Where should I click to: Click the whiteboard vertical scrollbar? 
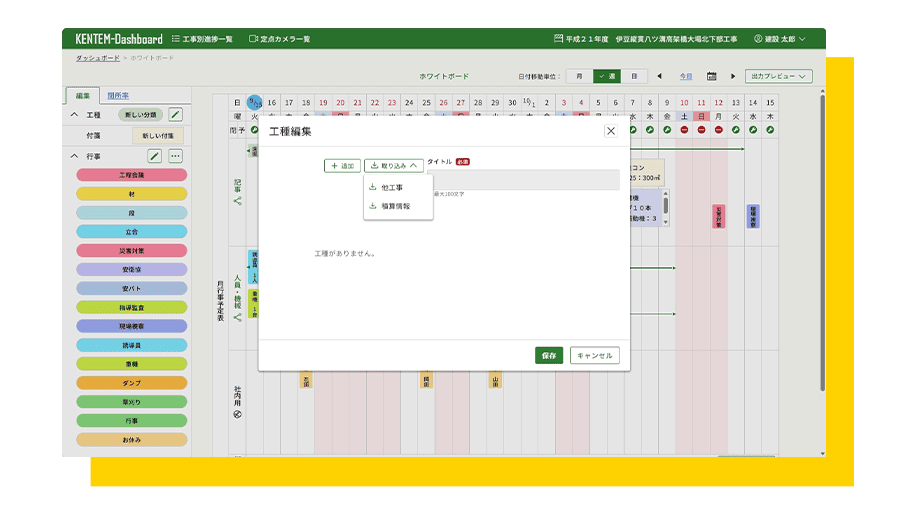click(x=823, y=241)
